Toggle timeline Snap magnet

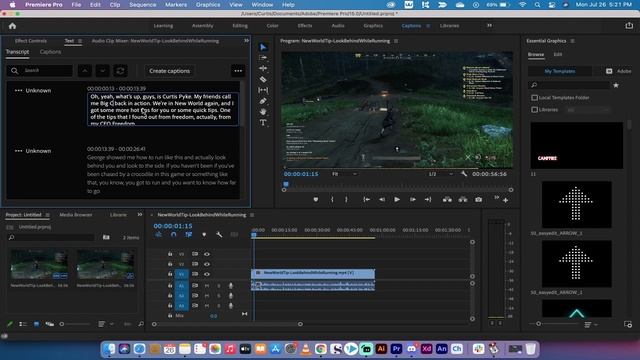(173, 235)
